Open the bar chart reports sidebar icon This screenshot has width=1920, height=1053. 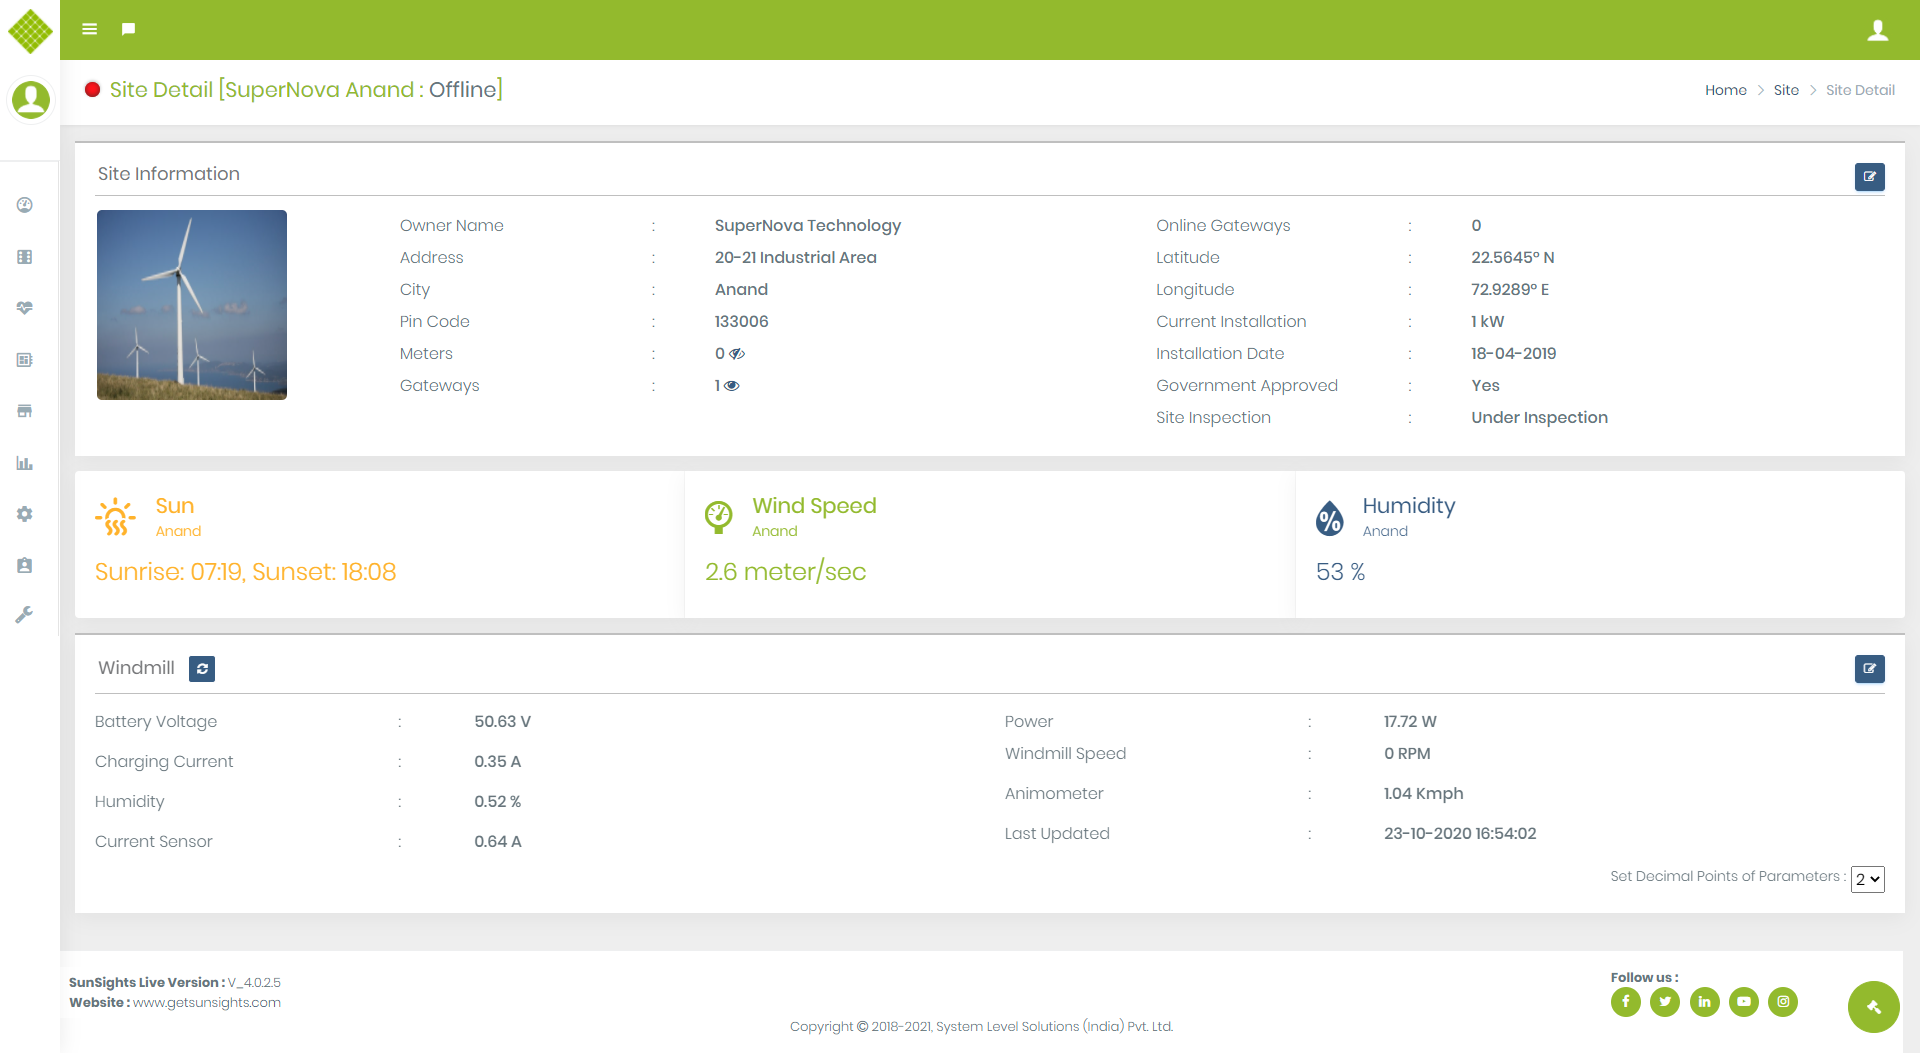(25, 463)
